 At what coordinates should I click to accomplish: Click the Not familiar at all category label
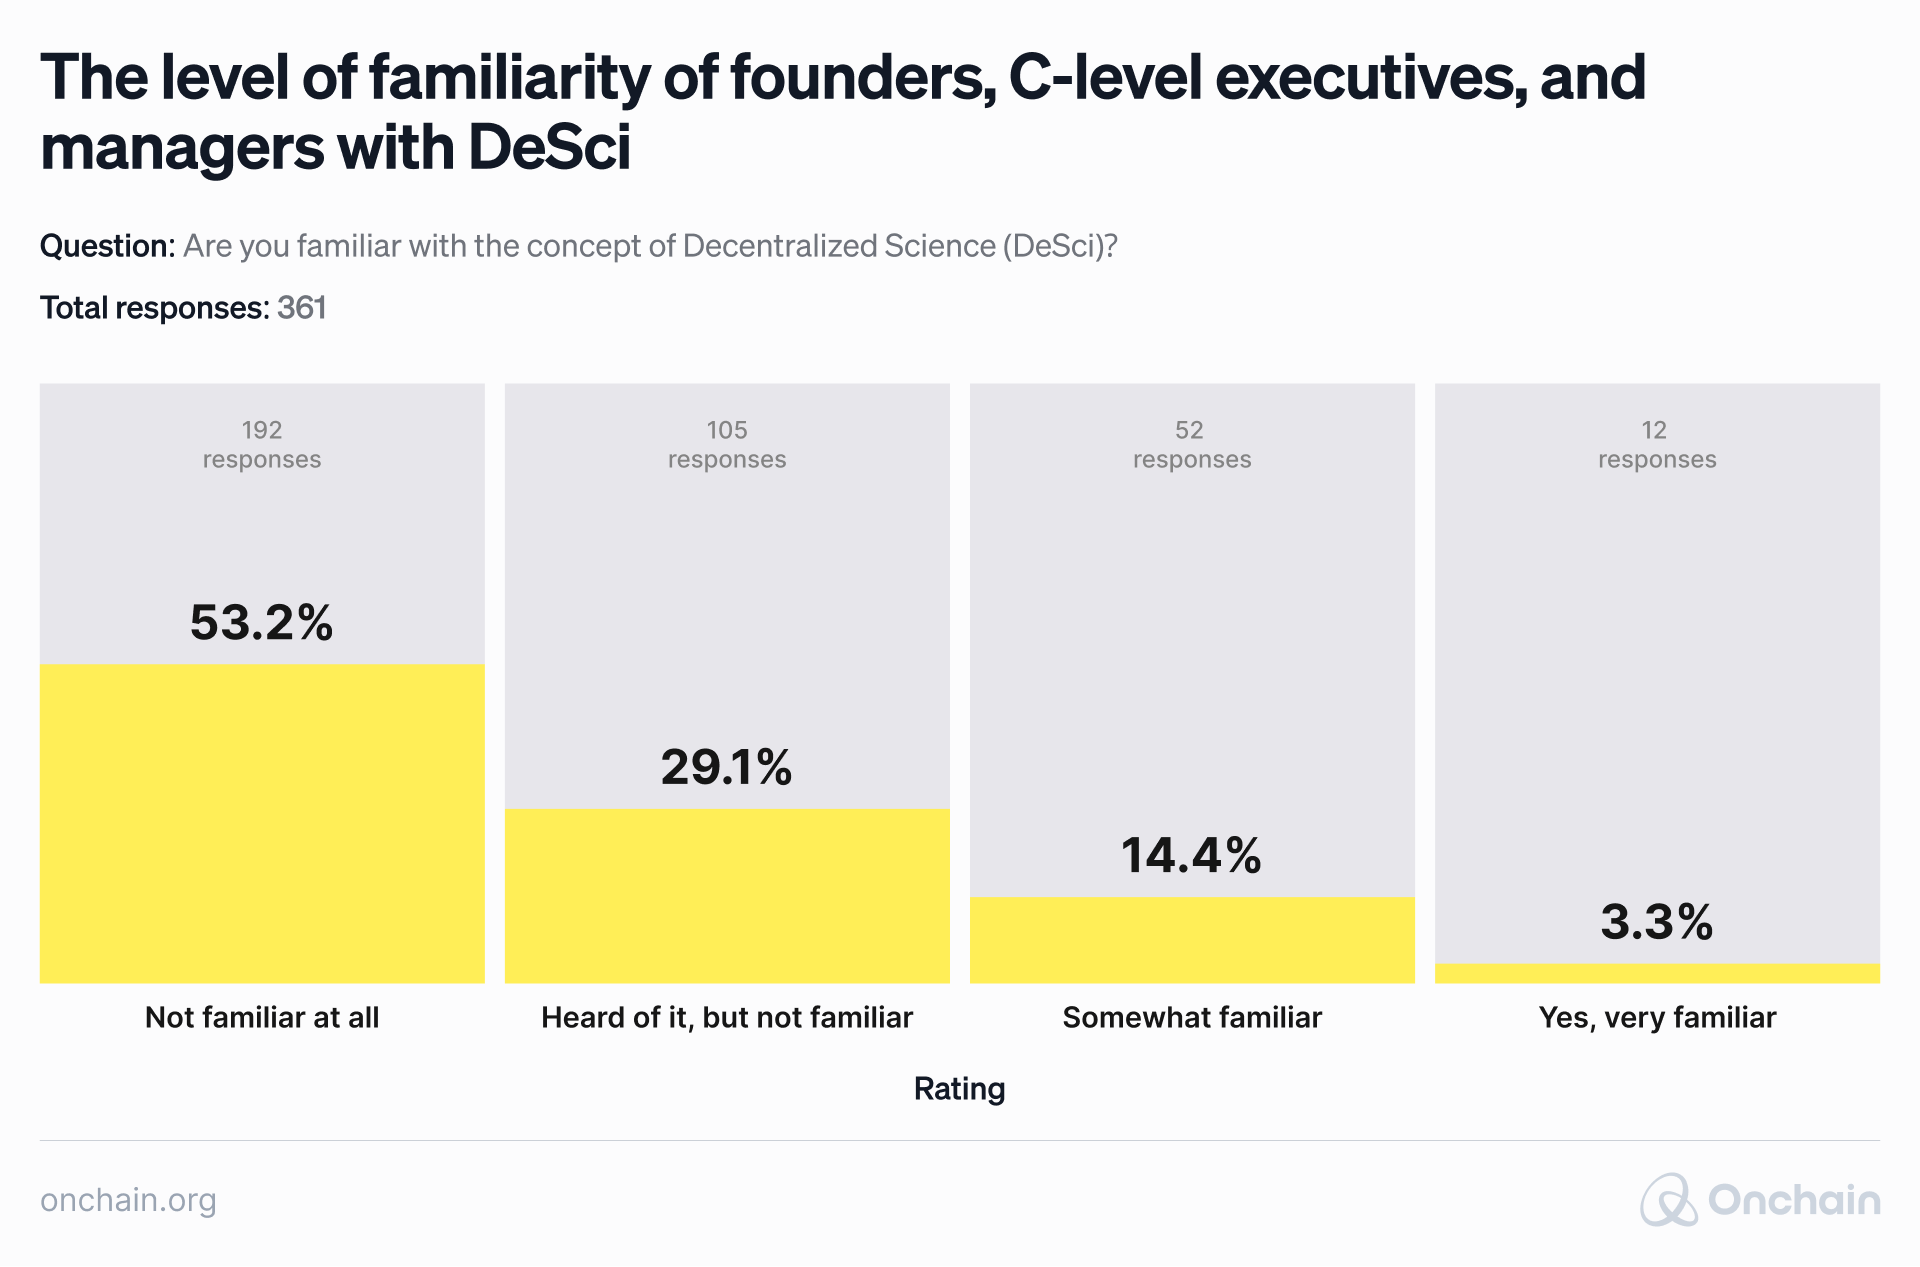262,1017
